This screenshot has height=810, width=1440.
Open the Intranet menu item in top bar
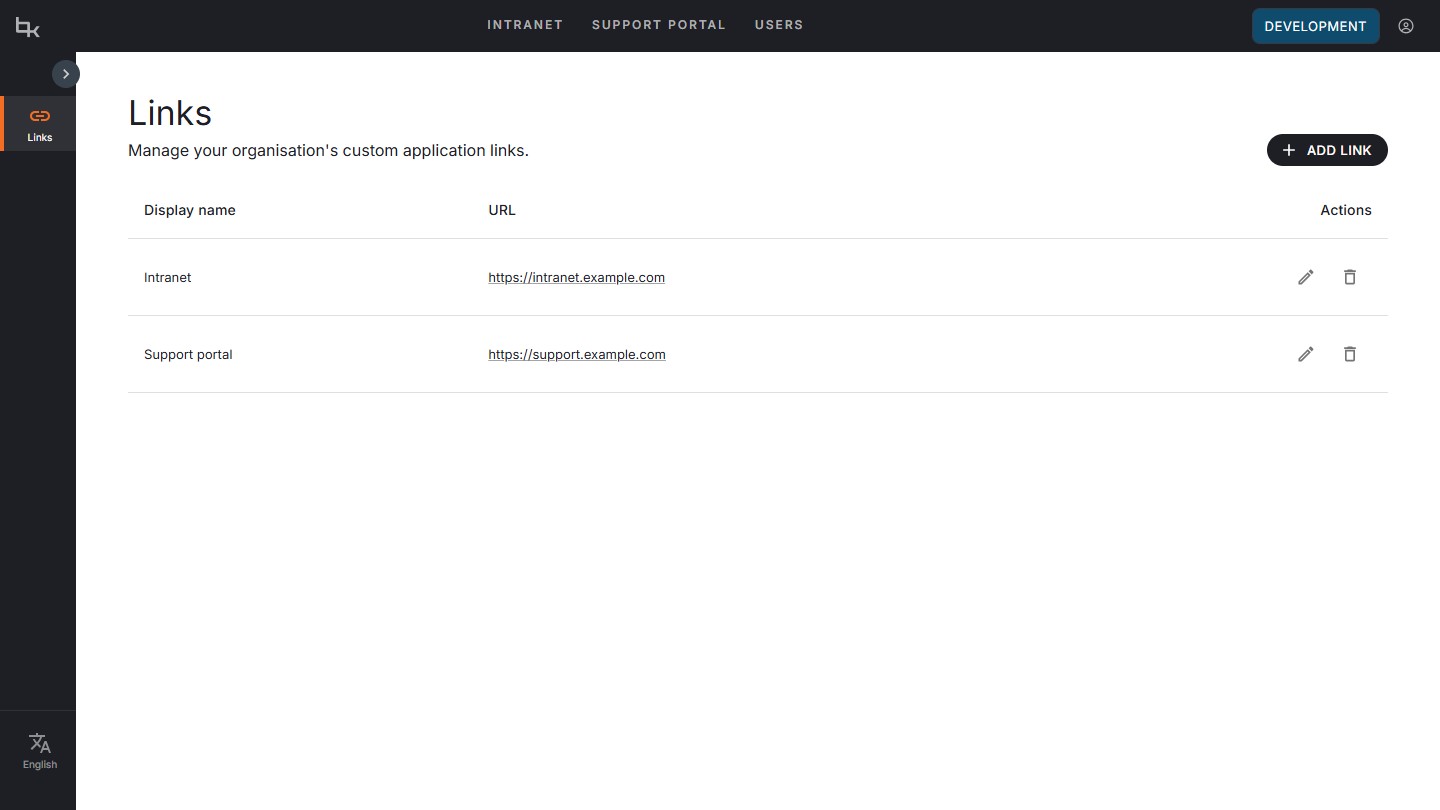(x=525, y=25)
